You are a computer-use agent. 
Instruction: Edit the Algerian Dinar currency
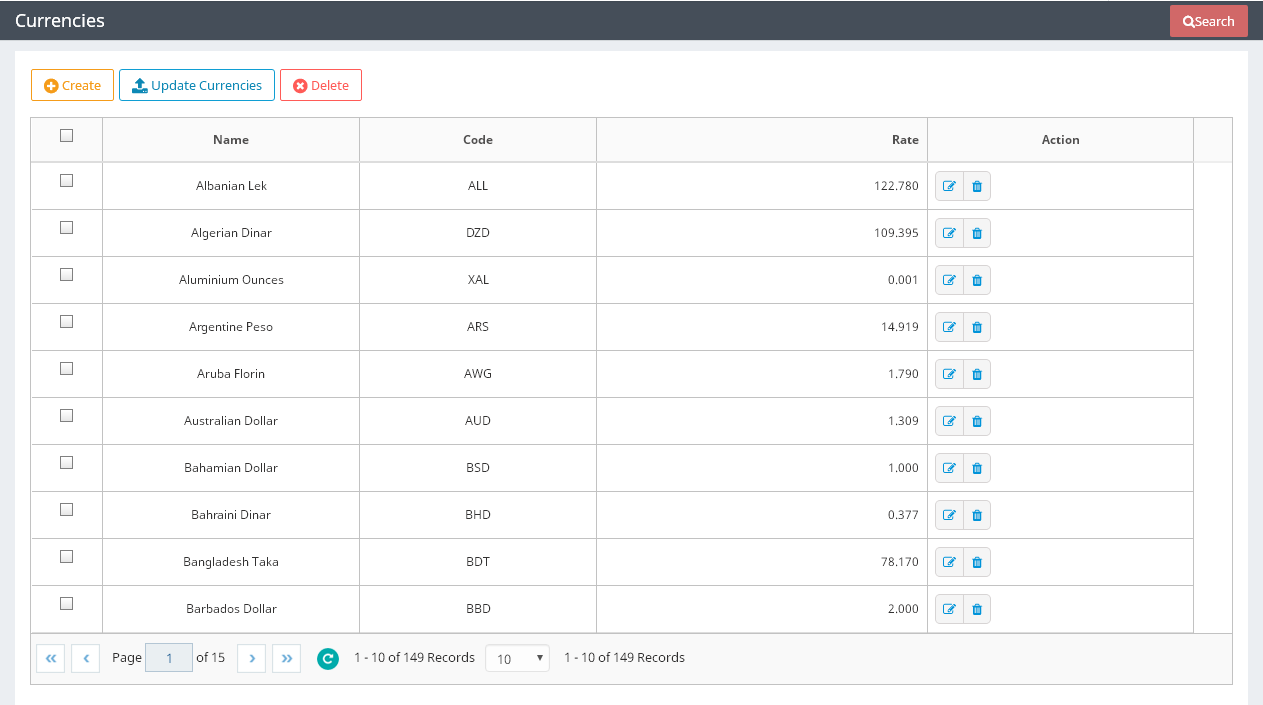click(x=949, y=233)
